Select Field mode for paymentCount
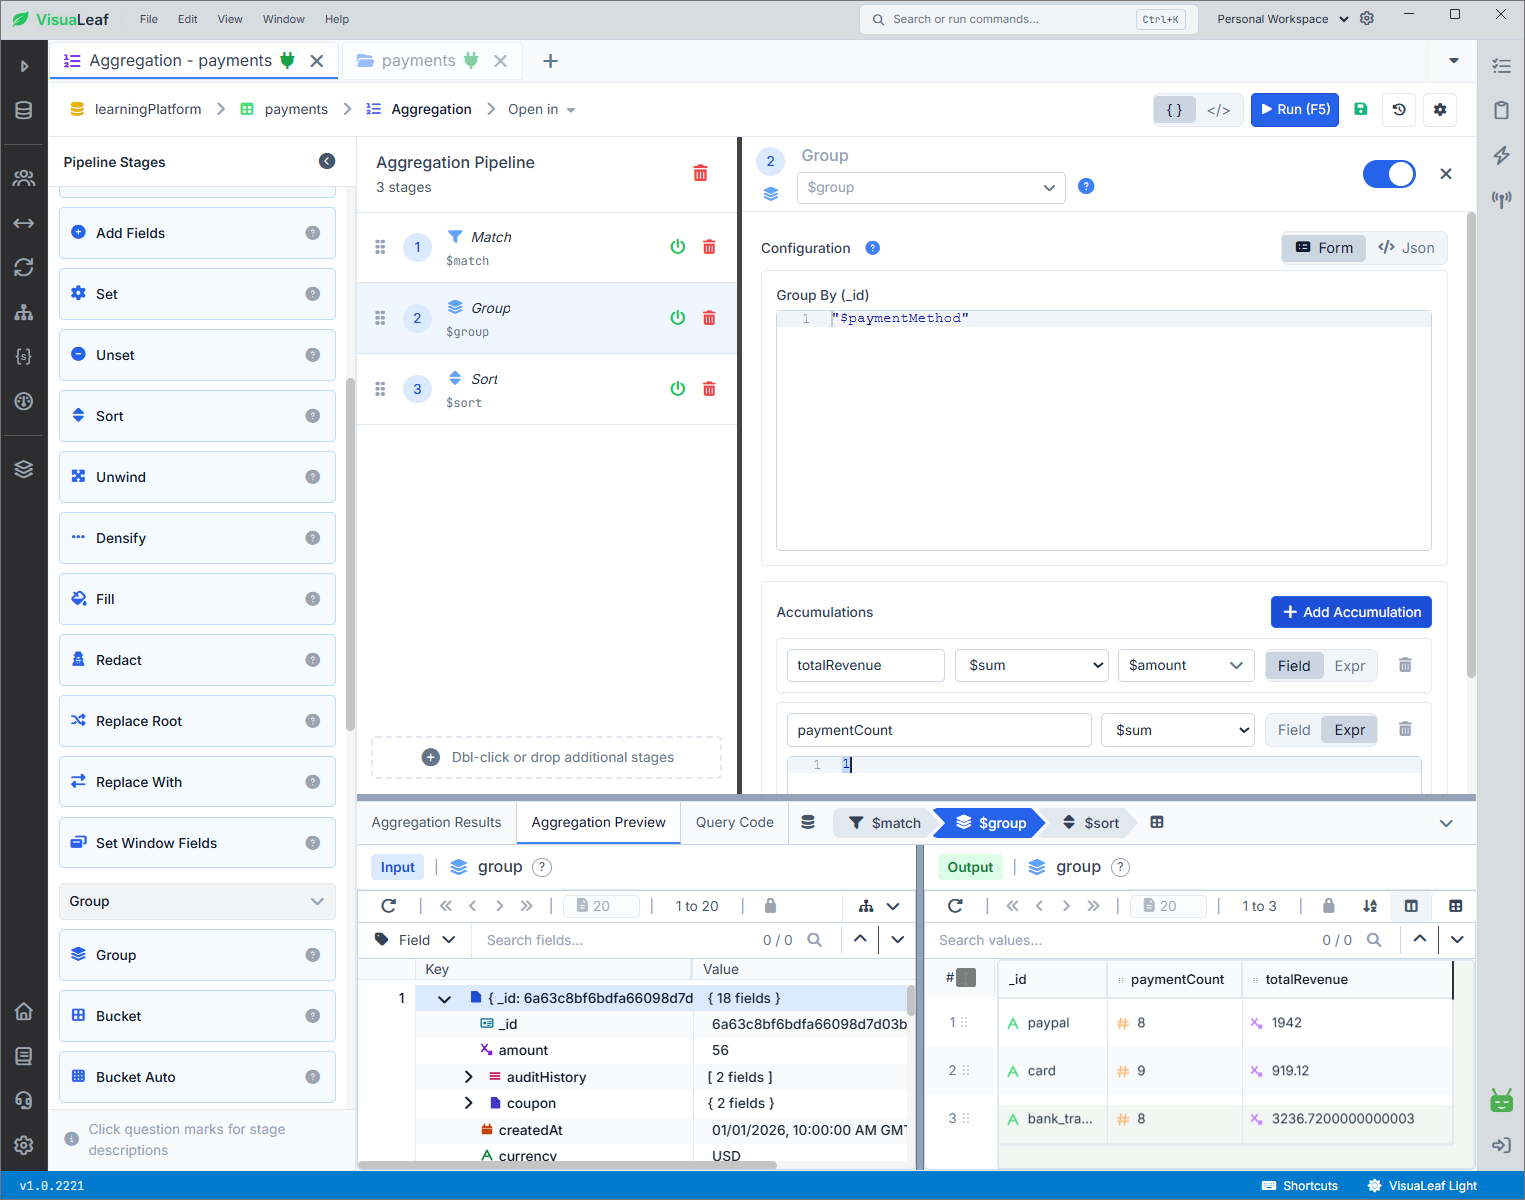Viewport: 1525px width, 1200px height. click(x=1293, y=730)
